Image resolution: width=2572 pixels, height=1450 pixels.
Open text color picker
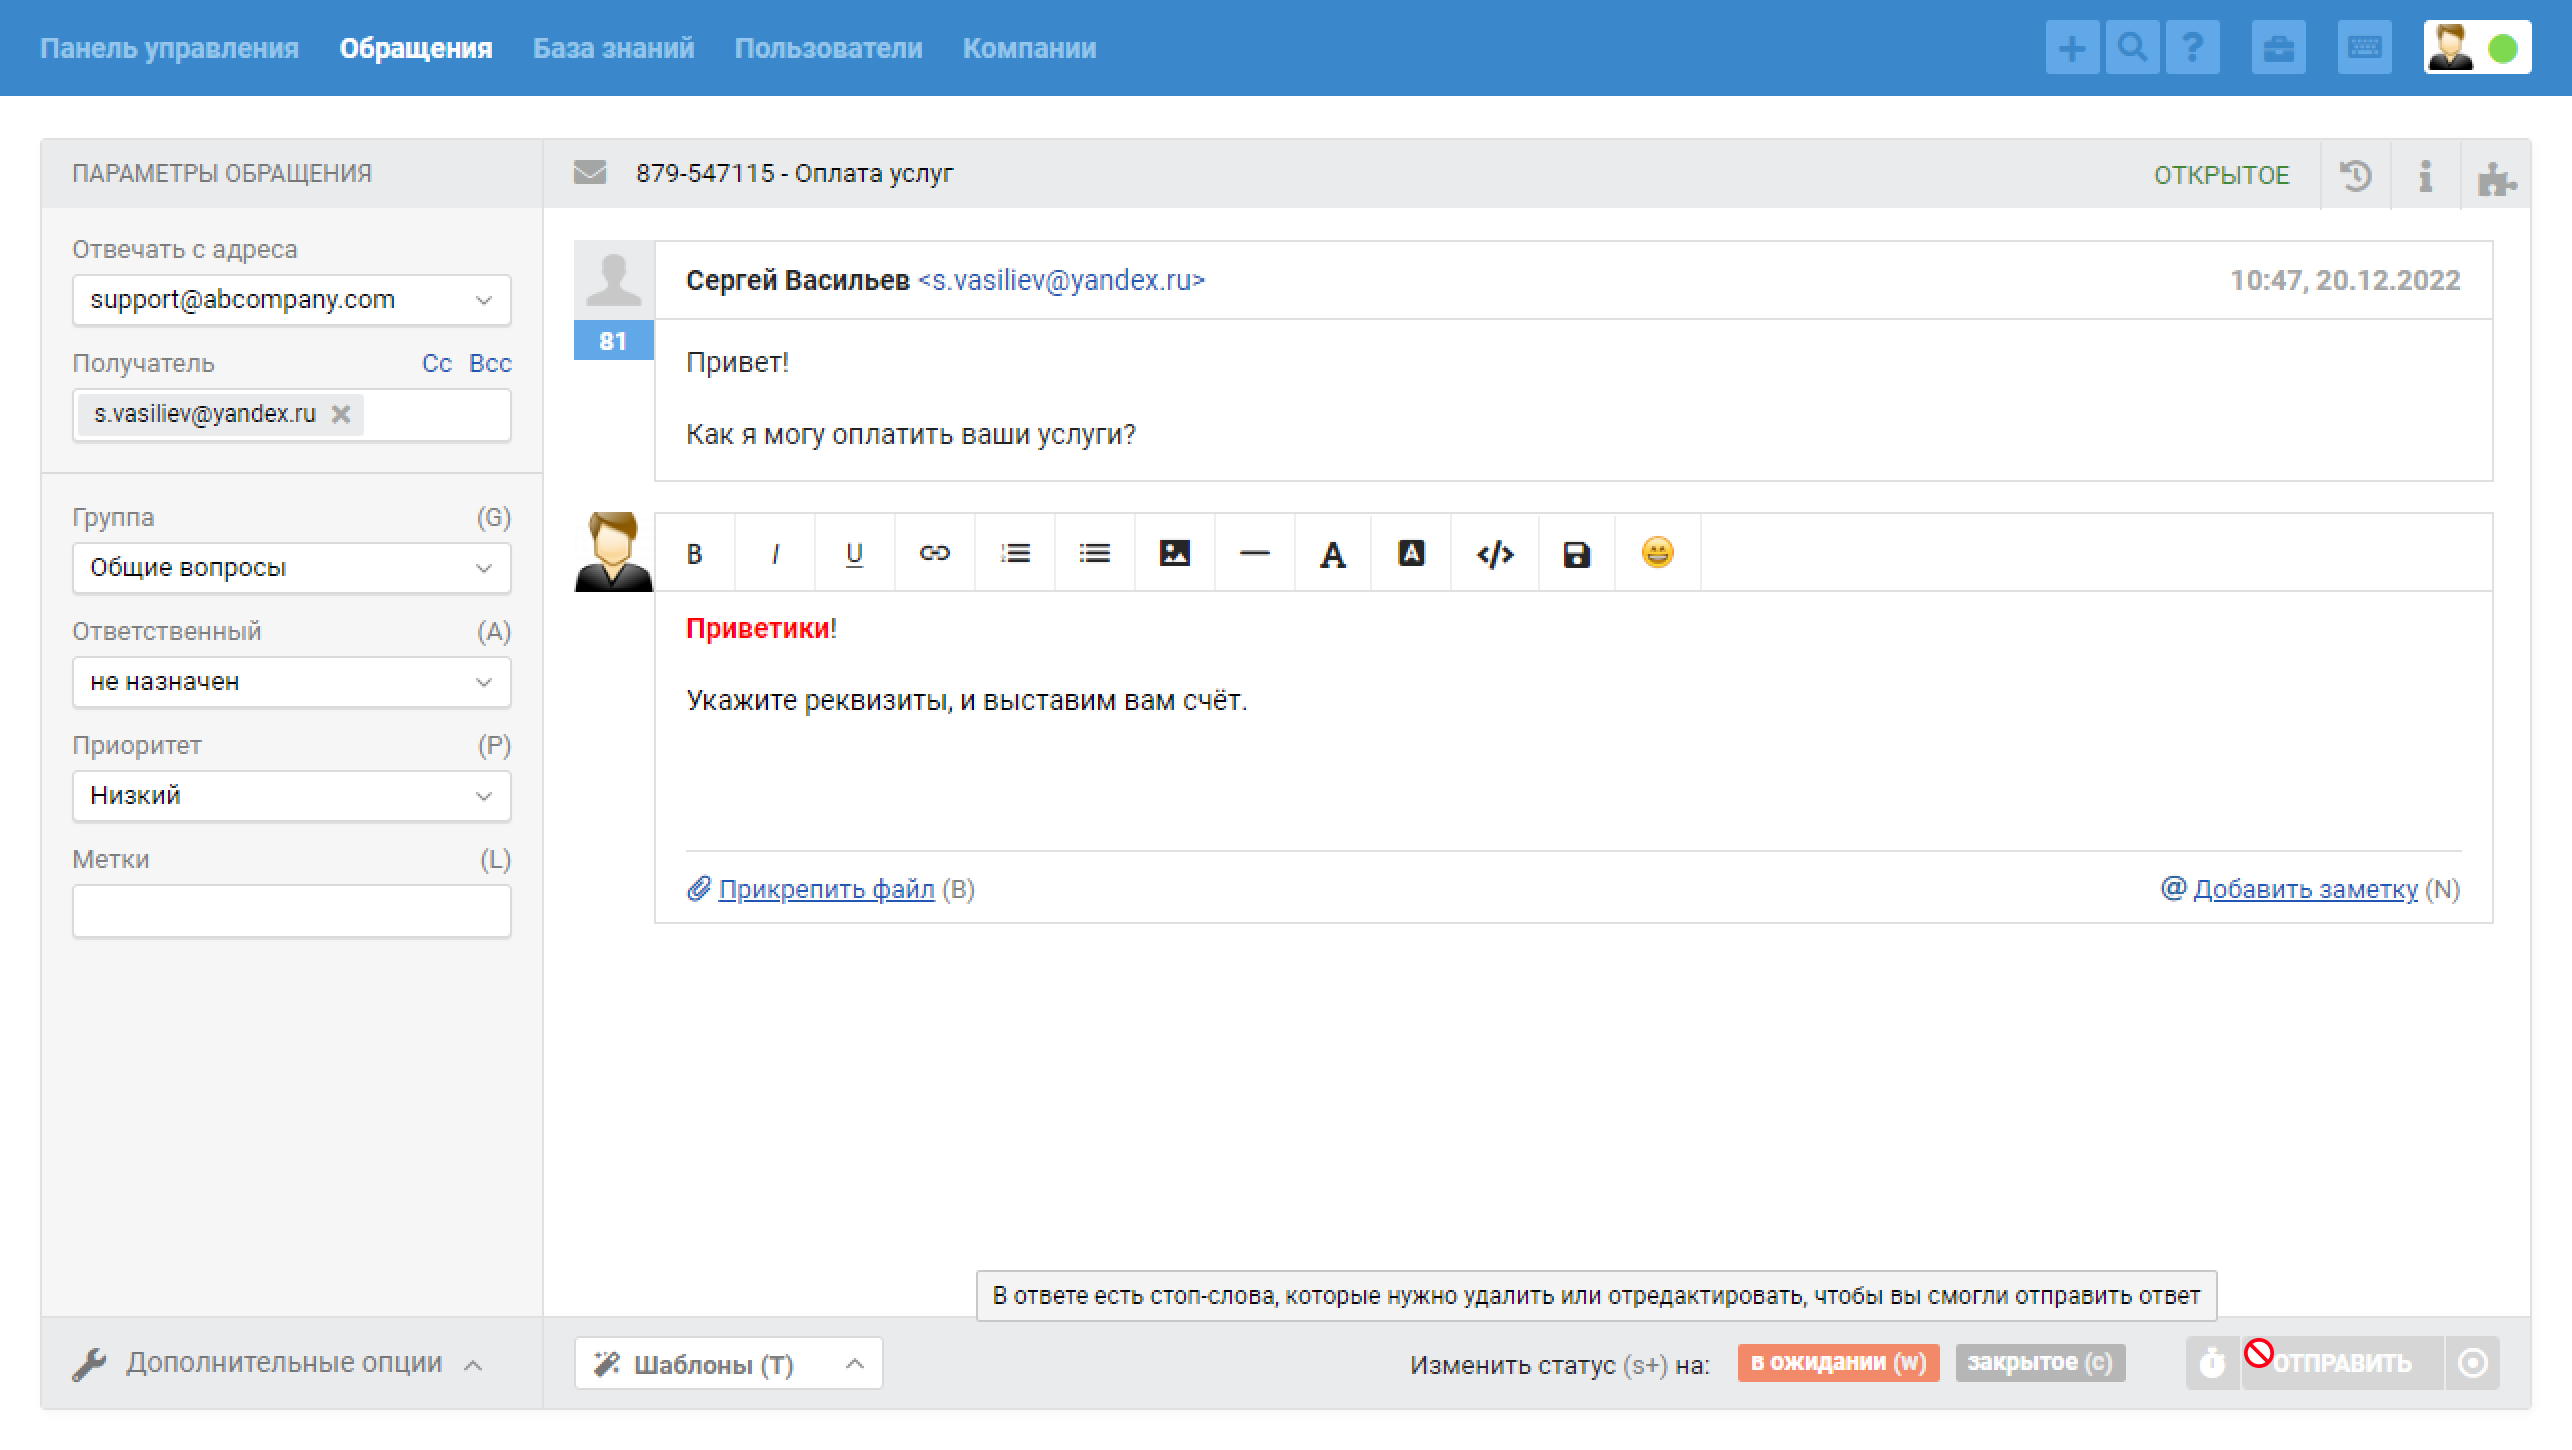(x=1332, y=553)
